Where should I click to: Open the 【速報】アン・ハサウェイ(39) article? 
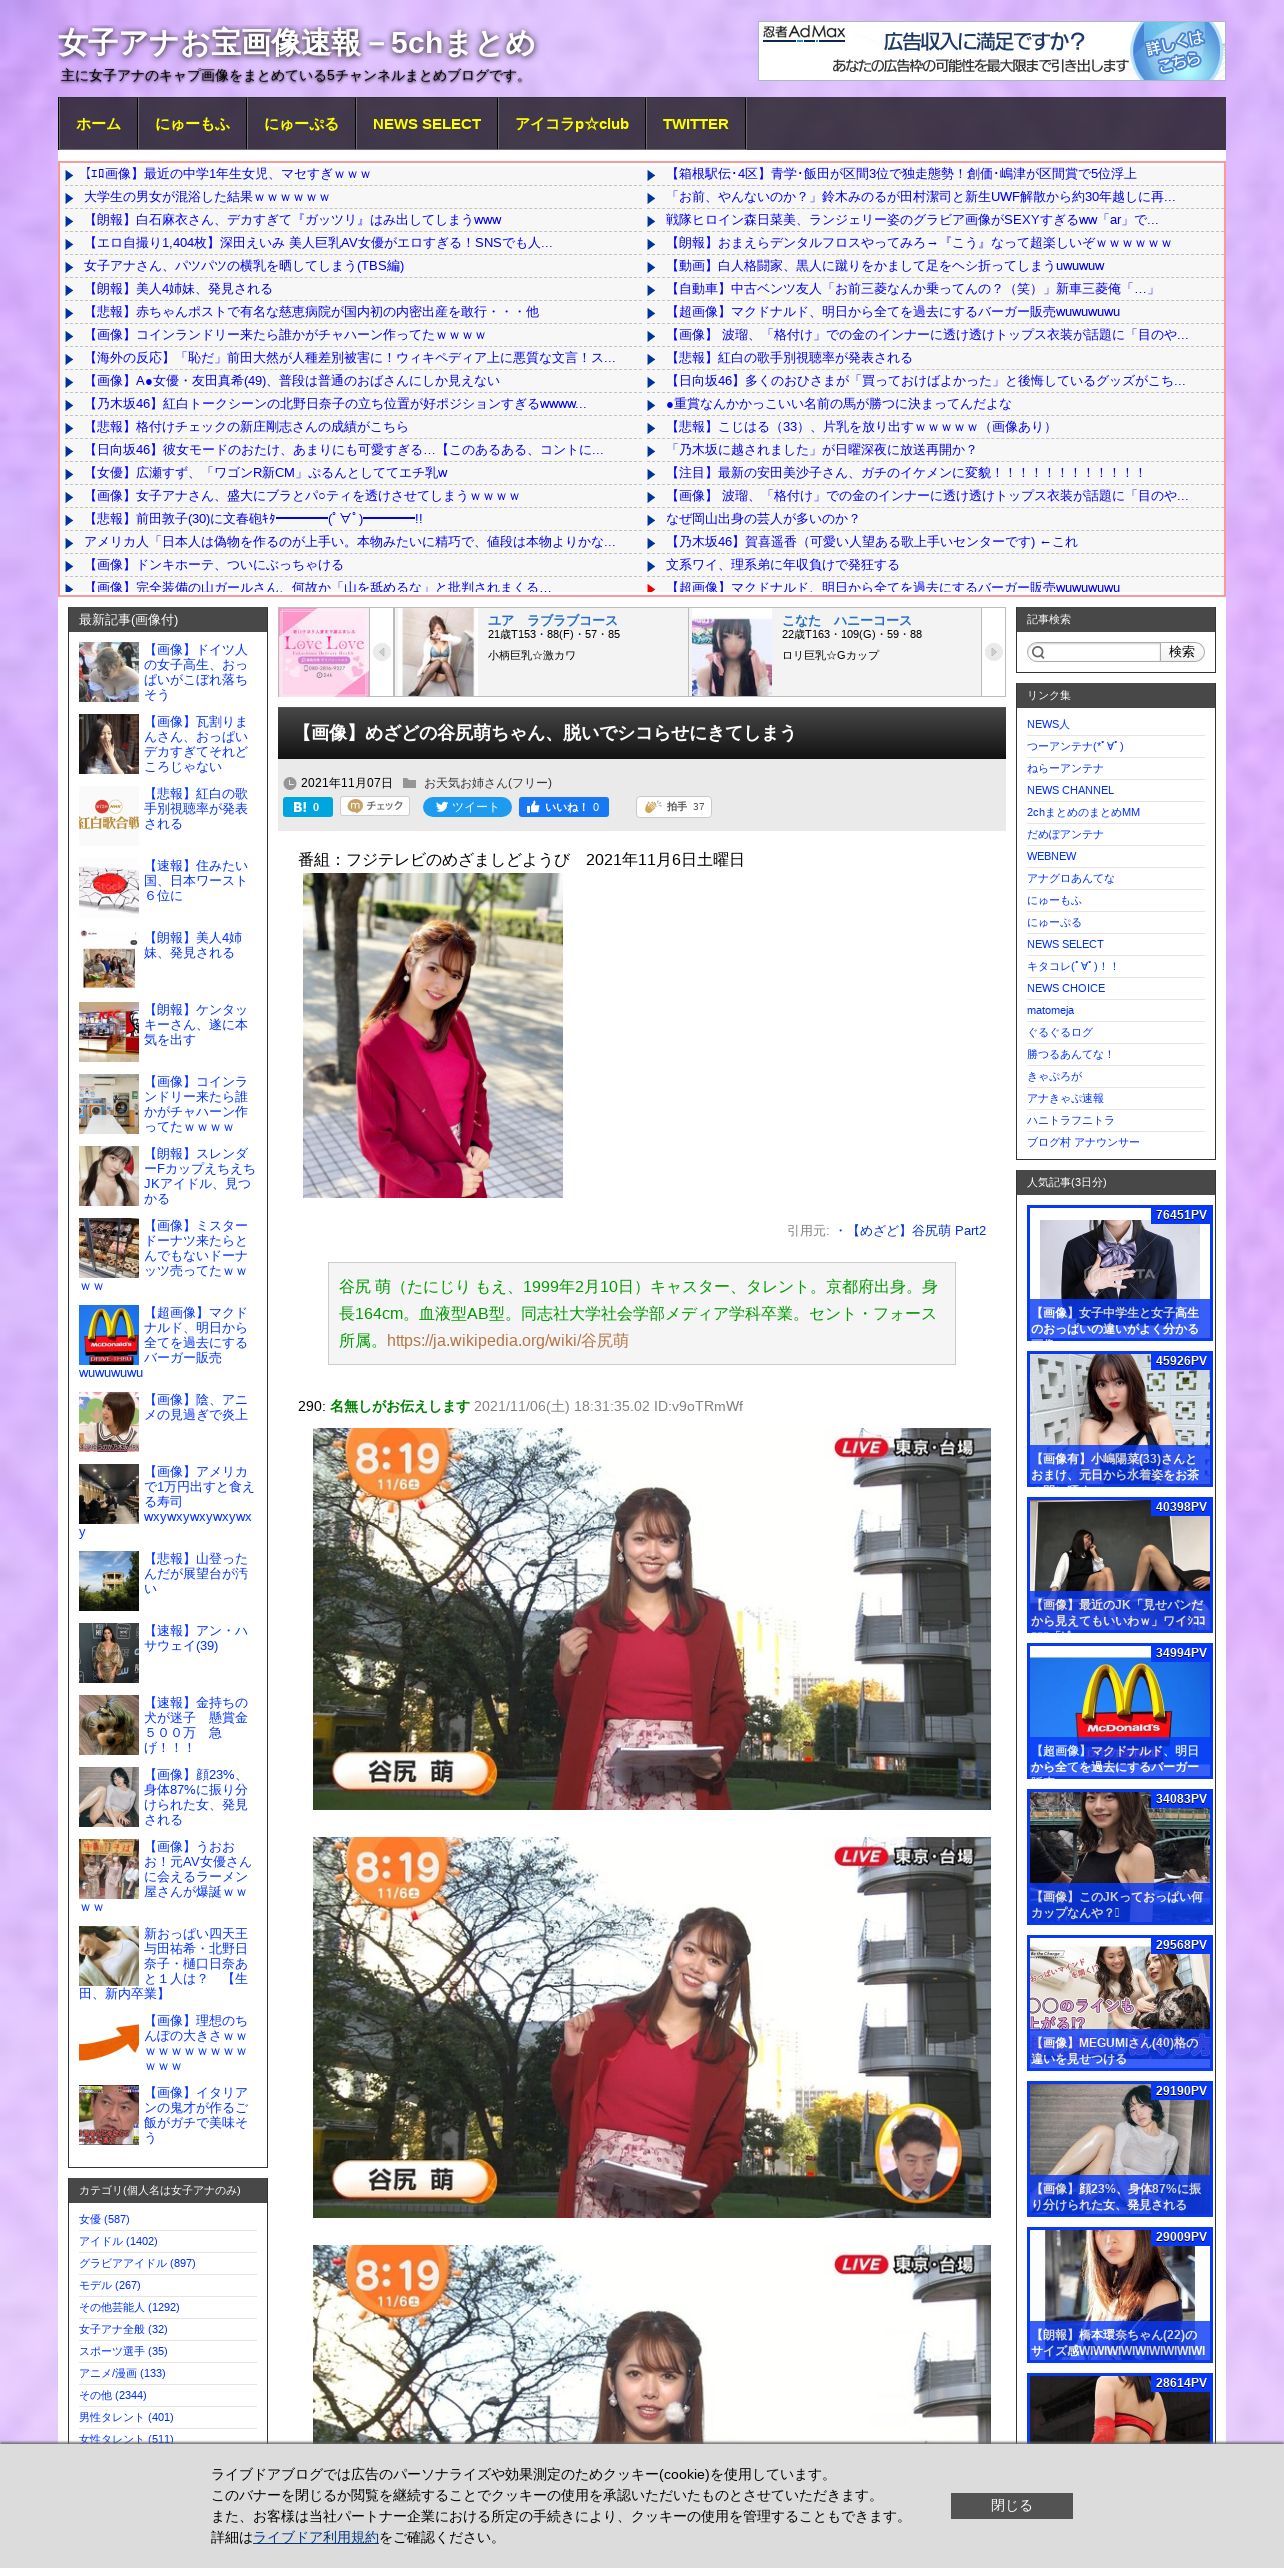click(x=197, y=1638)
